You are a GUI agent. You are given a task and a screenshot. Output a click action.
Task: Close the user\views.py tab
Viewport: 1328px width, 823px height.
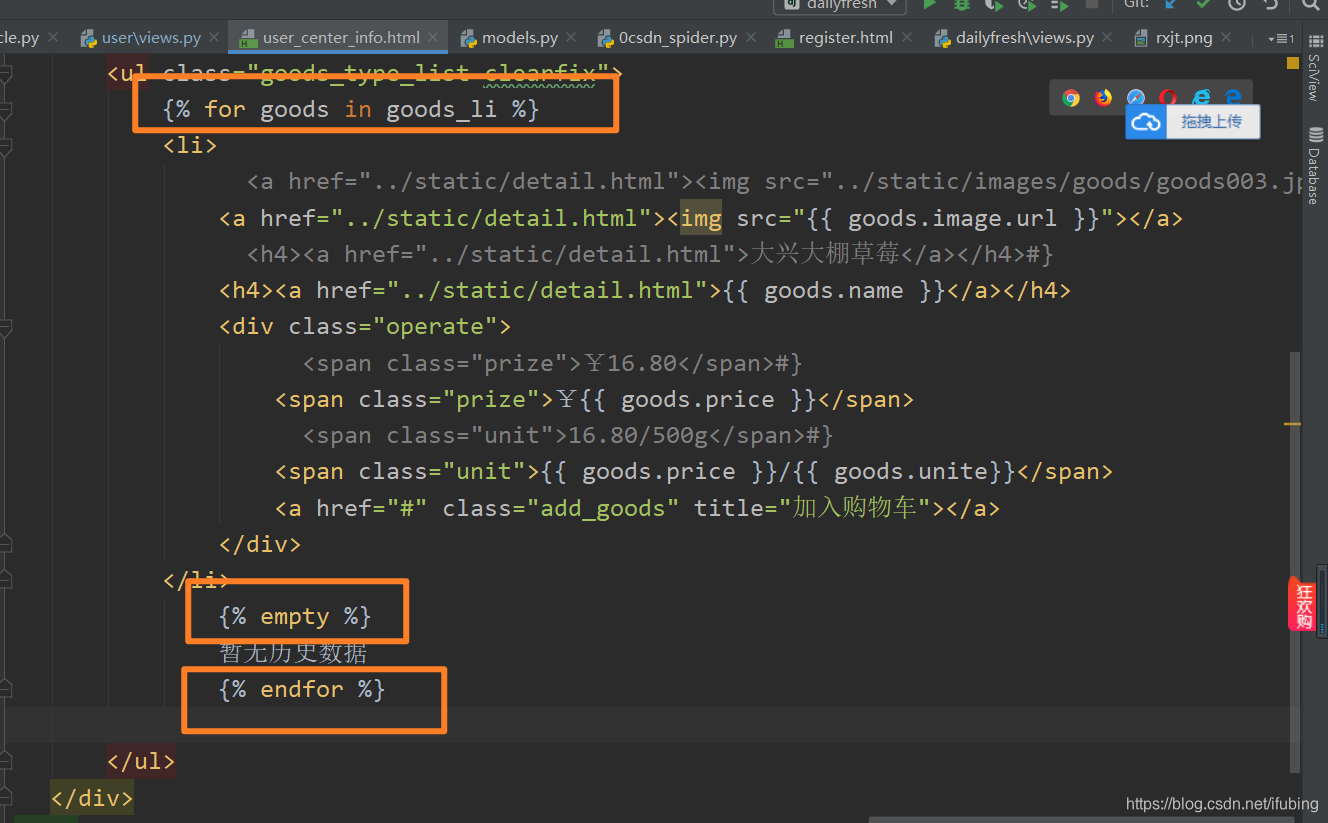[216, 38]
